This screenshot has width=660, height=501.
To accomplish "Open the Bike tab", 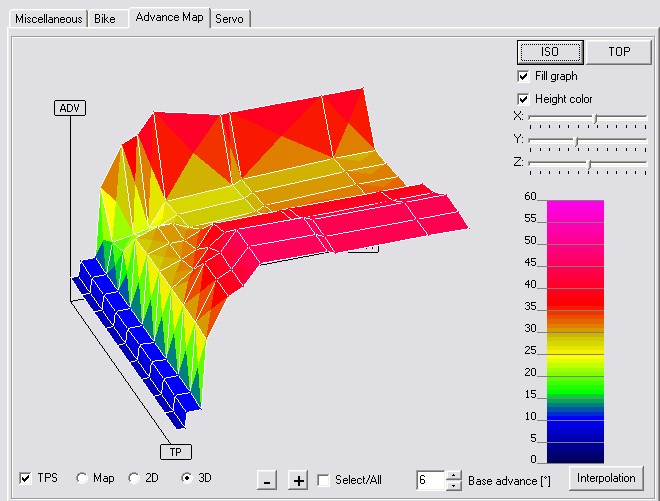I will coord(105,18).
